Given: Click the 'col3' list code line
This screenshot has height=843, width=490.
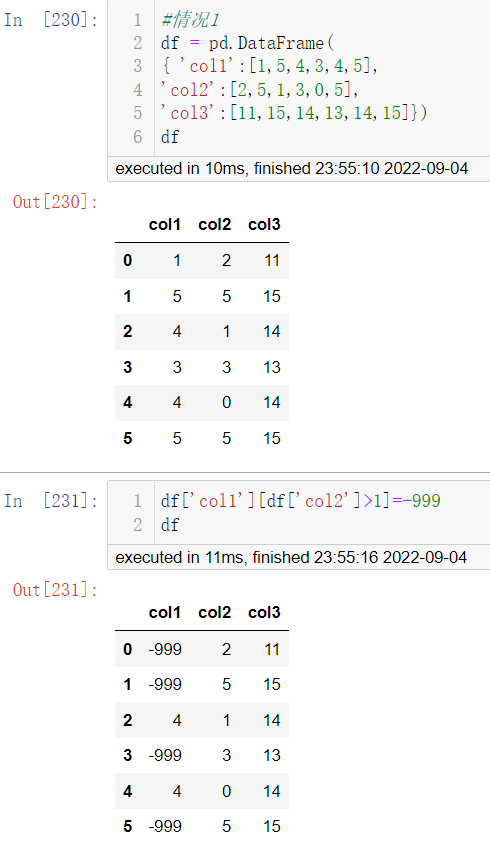Looking at the screenshot, I should pyautogui.click(x=294, y=112).
